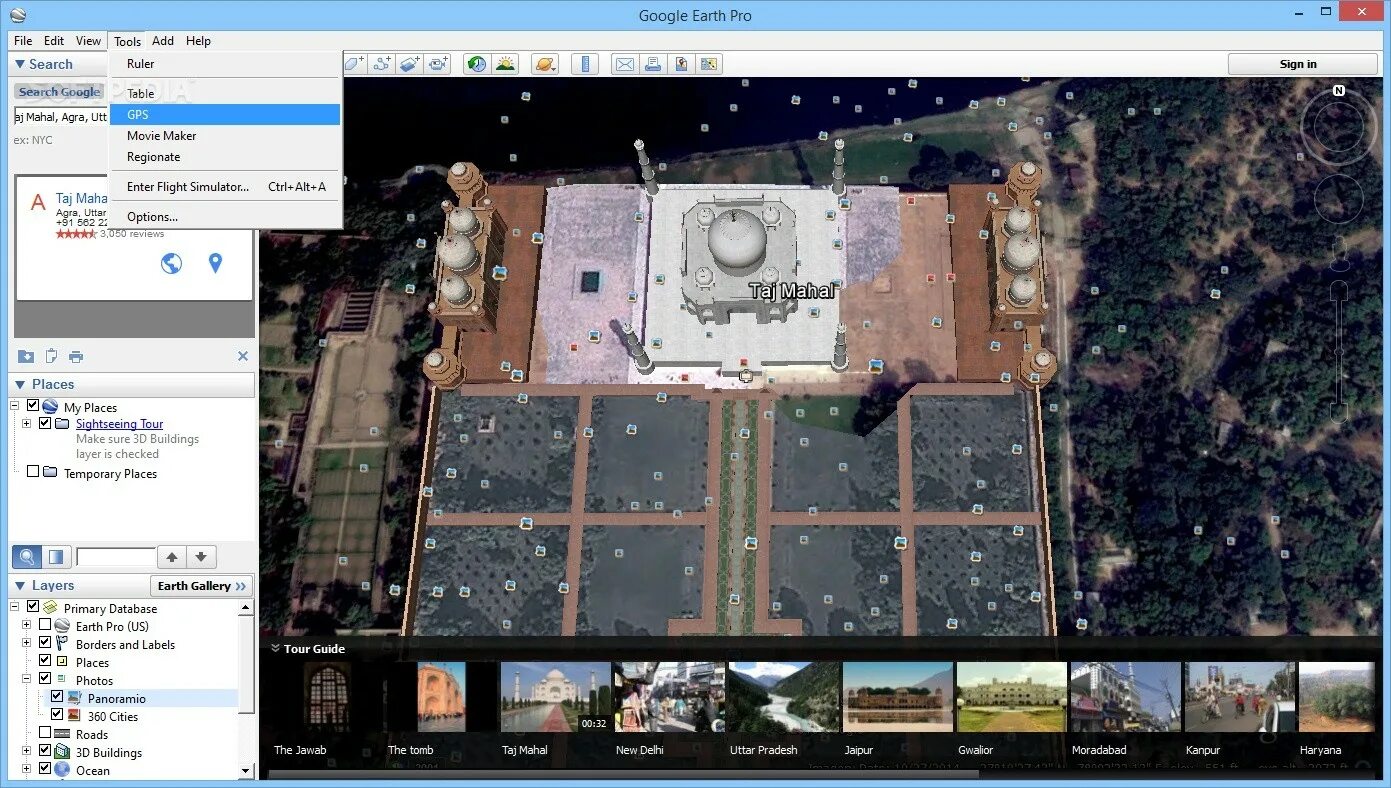The width and height of the screenshot is (1391, 788).
Task: Show historical imagery clock icon
Action: tap(477, 64)
